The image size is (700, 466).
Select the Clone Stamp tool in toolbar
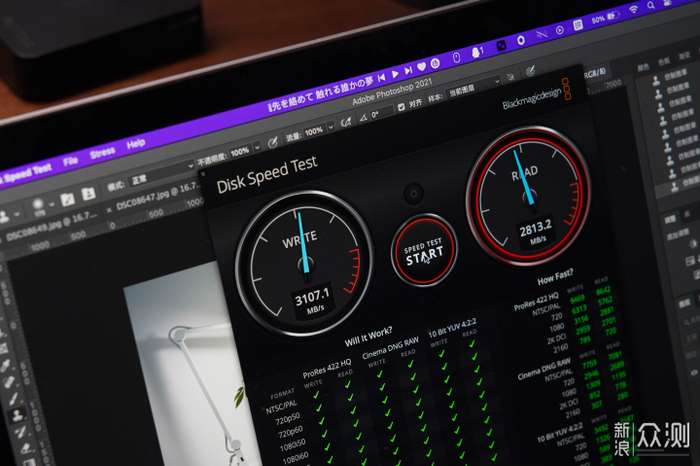pos(18,416)
